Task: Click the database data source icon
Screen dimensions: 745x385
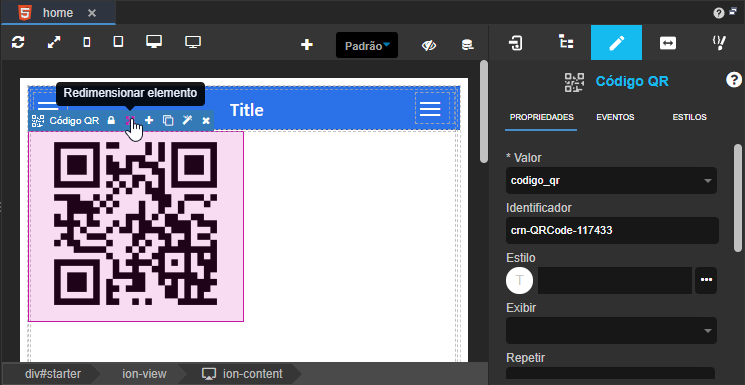Action: point(468,45)
